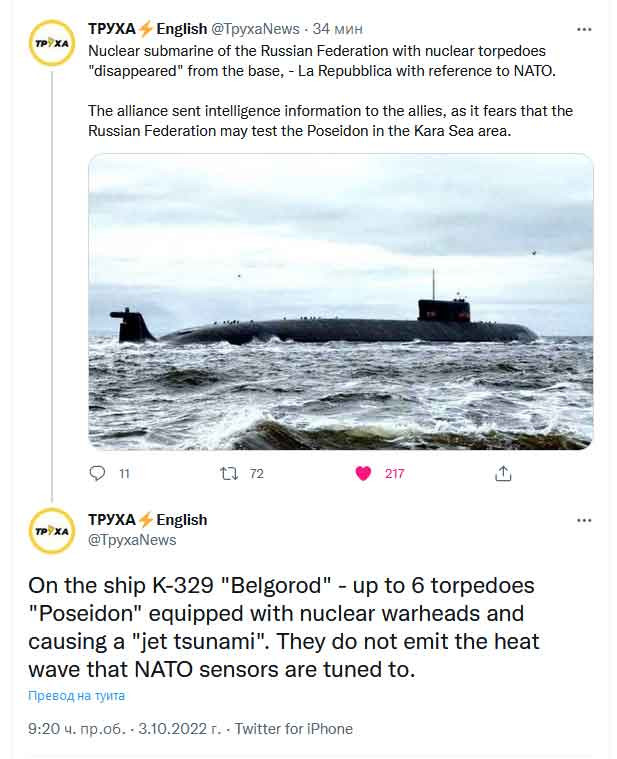Open more options on the top tweet
Image resolution: width=617 pixels, height=759 pixels.
(584, 29)
